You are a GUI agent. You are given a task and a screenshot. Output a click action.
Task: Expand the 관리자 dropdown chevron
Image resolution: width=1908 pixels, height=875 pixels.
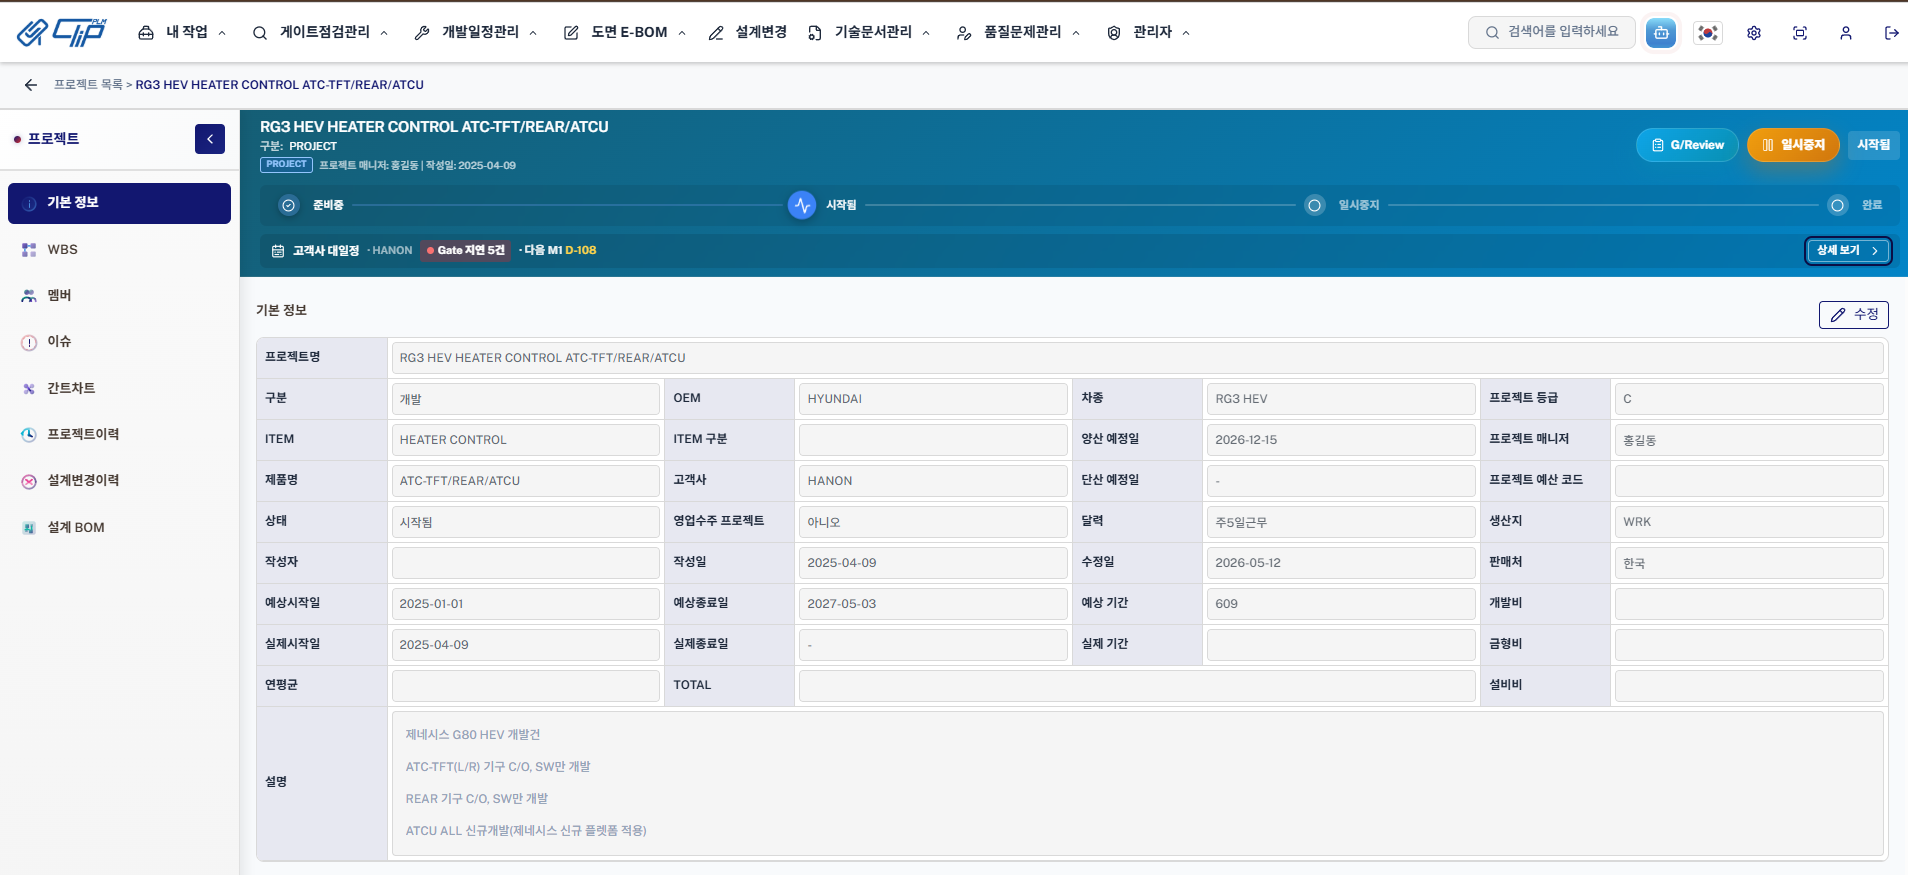tap(1186, 33)
